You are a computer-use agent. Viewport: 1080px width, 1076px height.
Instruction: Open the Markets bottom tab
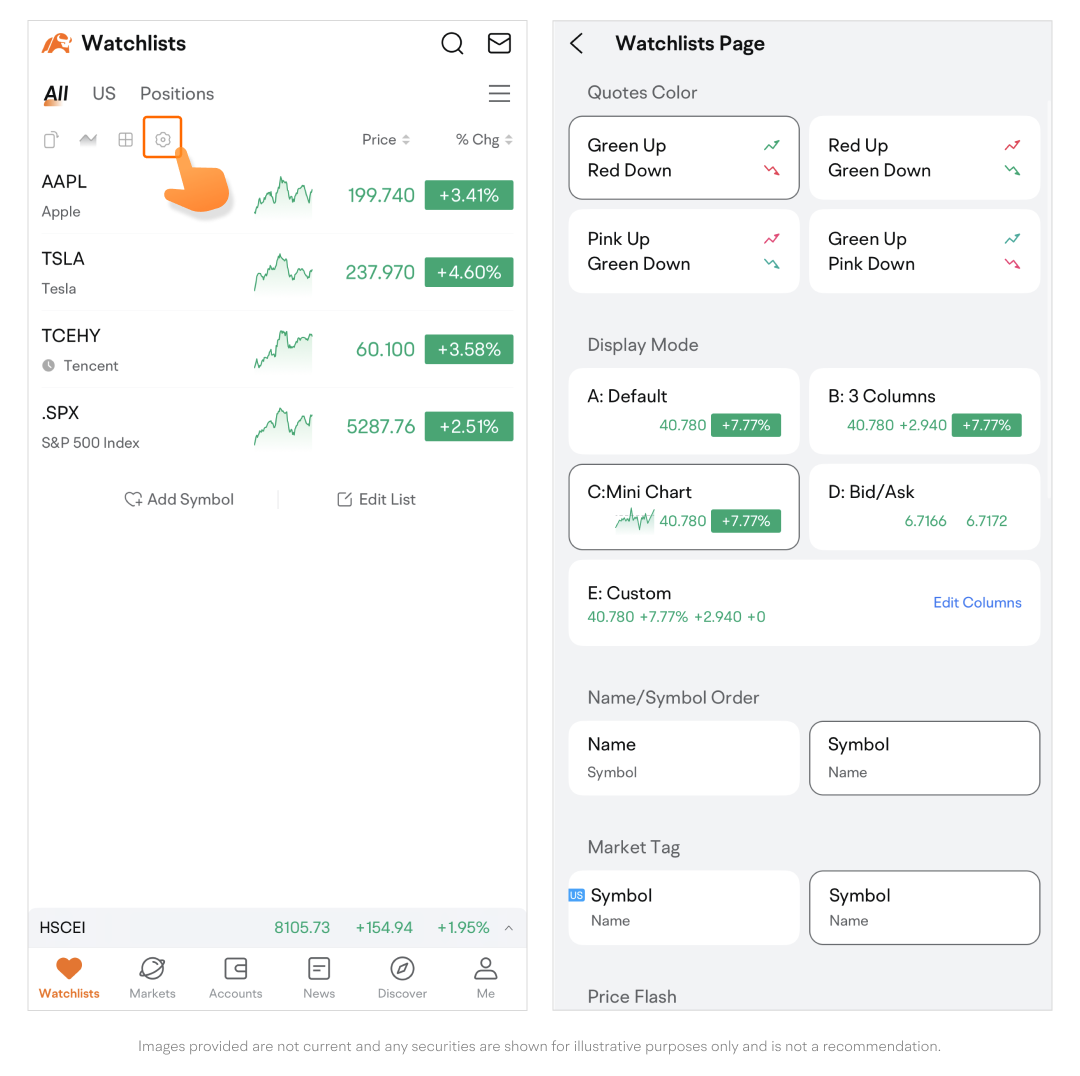point(152,977)
